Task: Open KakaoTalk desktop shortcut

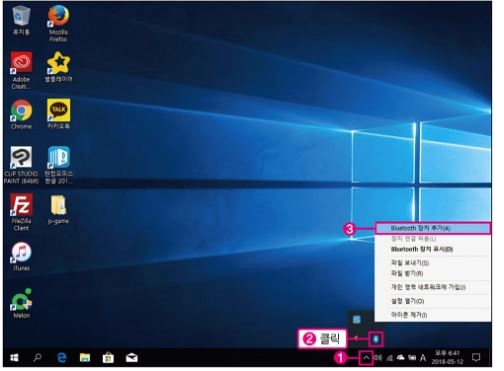Action: click(x=58, y=114)
